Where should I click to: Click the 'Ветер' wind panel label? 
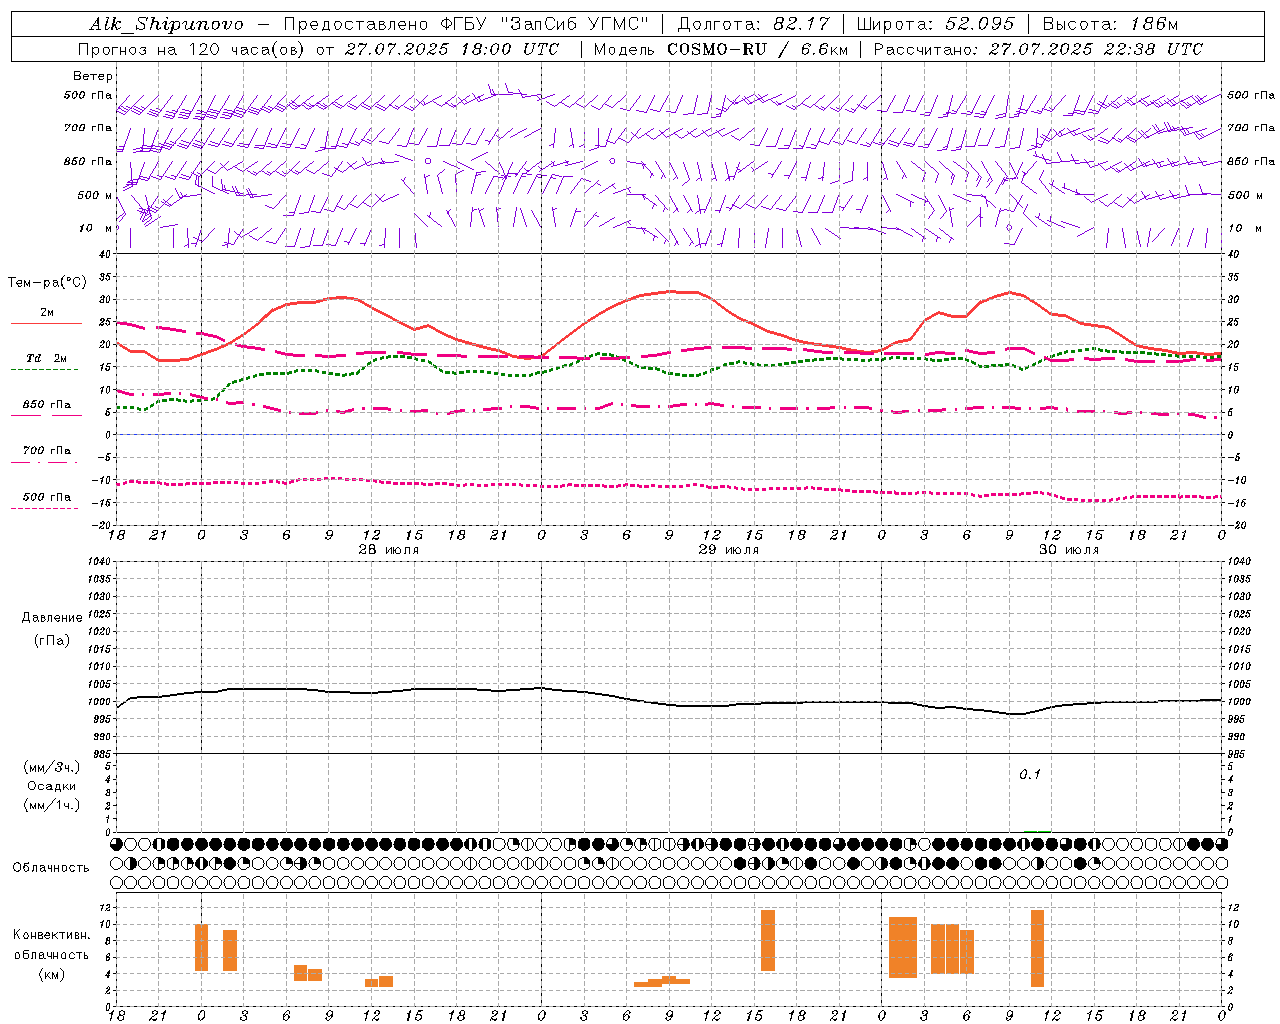(92, 76)
